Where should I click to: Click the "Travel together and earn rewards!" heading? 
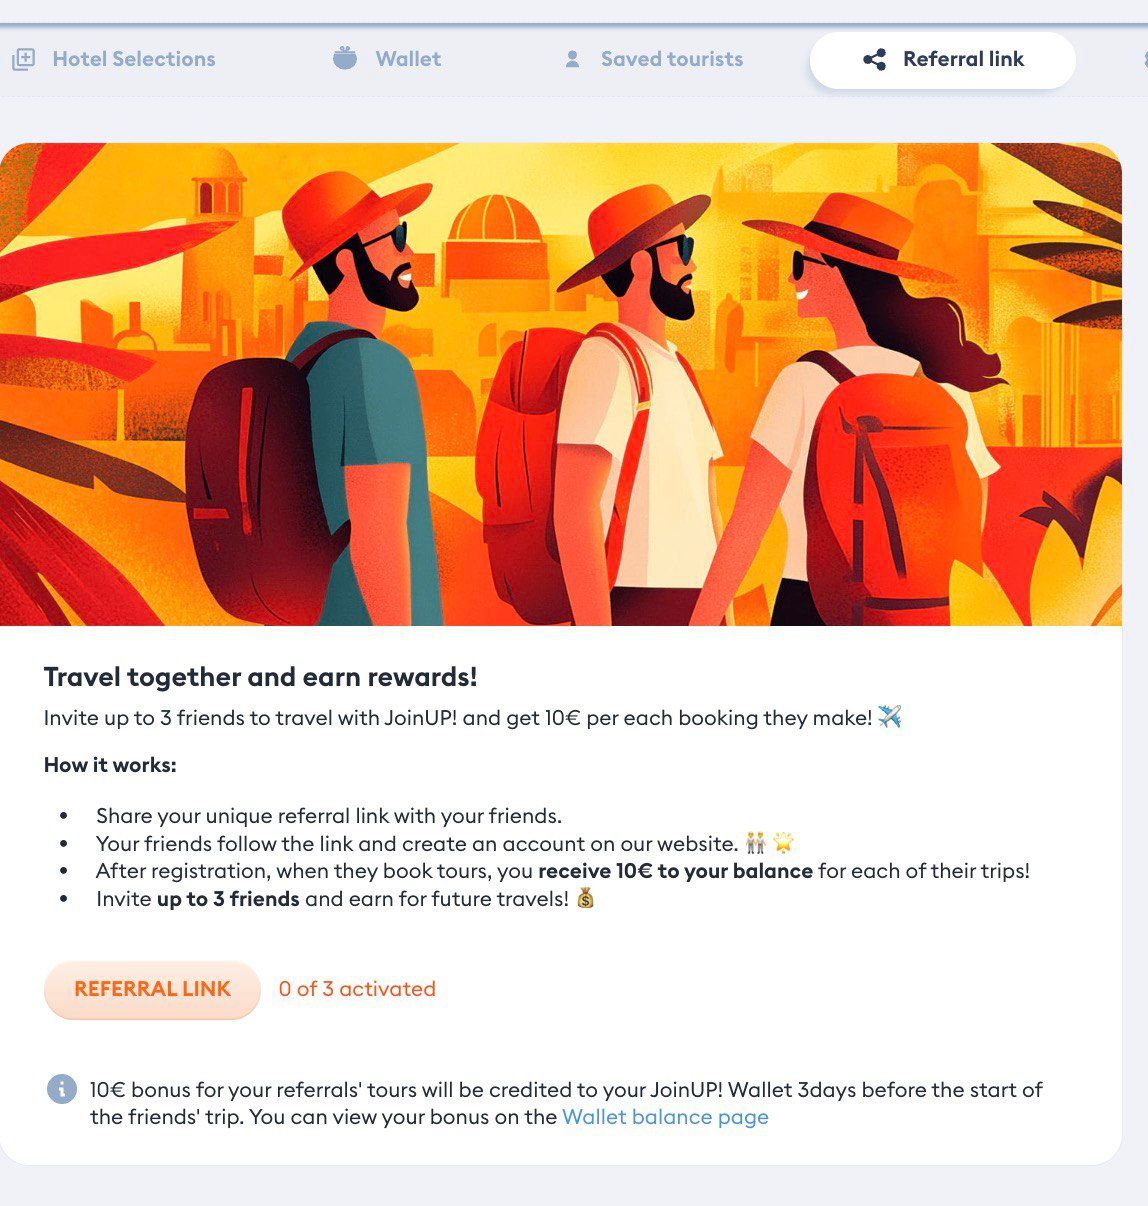[x=260, y=677]
